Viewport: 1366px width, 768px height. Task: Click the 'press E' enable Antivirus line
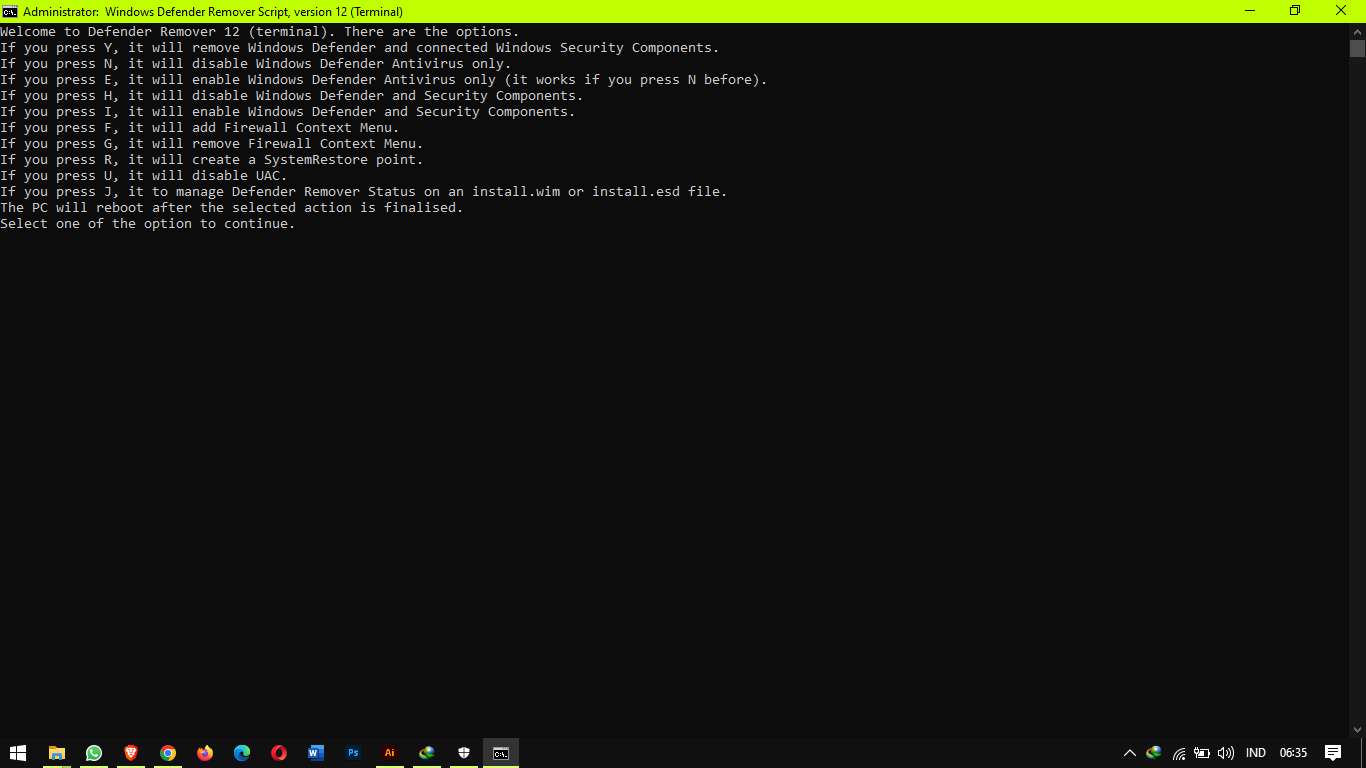tap(384, 80)
